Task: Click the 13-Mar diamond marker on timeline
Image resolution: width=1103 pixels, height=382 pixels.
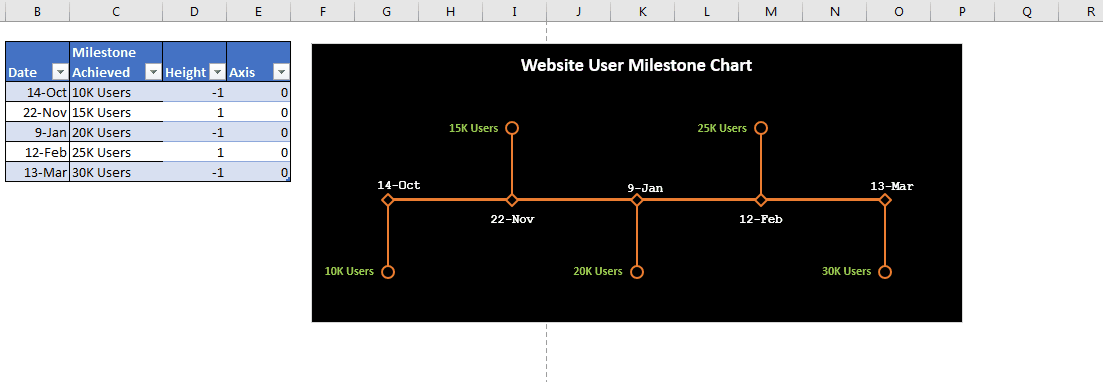Action: (x=885, y=200)
